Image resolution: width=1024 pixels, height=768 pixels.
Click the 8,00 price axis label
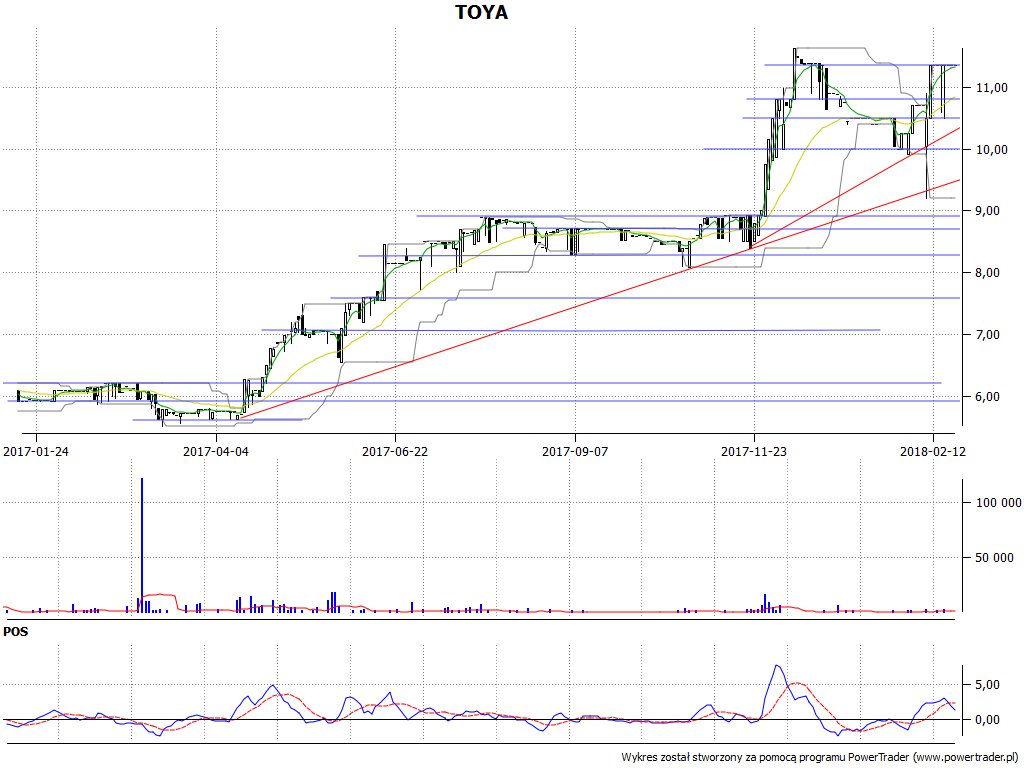point(987,273)
